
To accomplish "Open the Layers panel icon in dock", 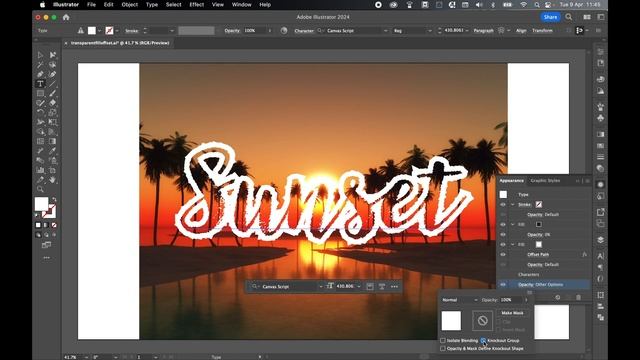I will tap(600, 240).
